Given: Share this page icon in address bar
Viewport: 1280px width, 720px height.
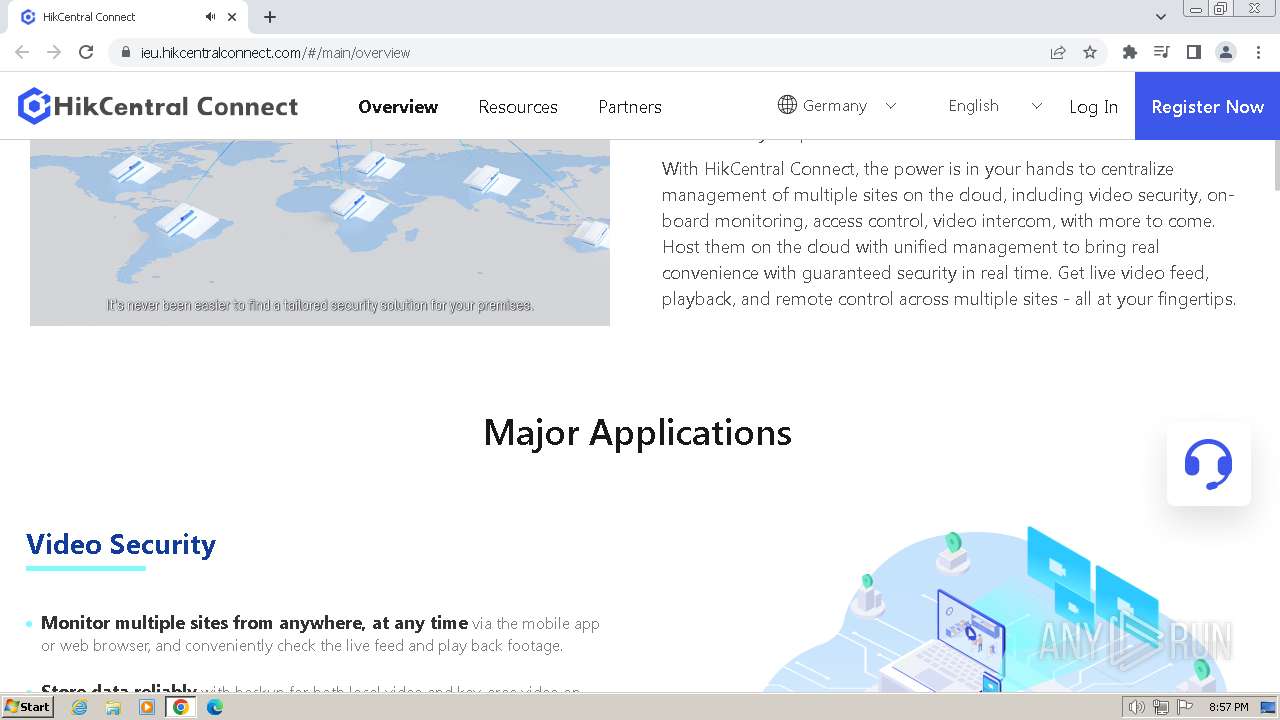Looking at the screenshot, I should pos(1058,52).
